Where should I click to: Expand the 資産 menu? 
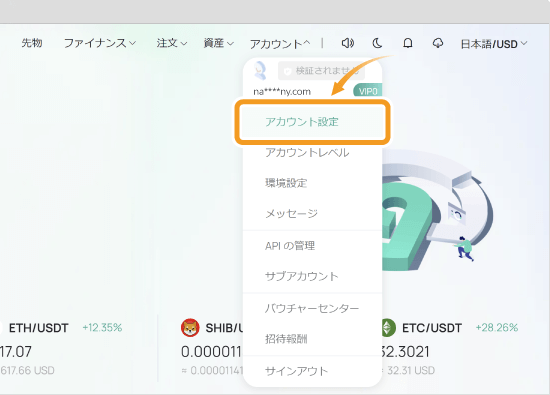[x=219, y=43]
